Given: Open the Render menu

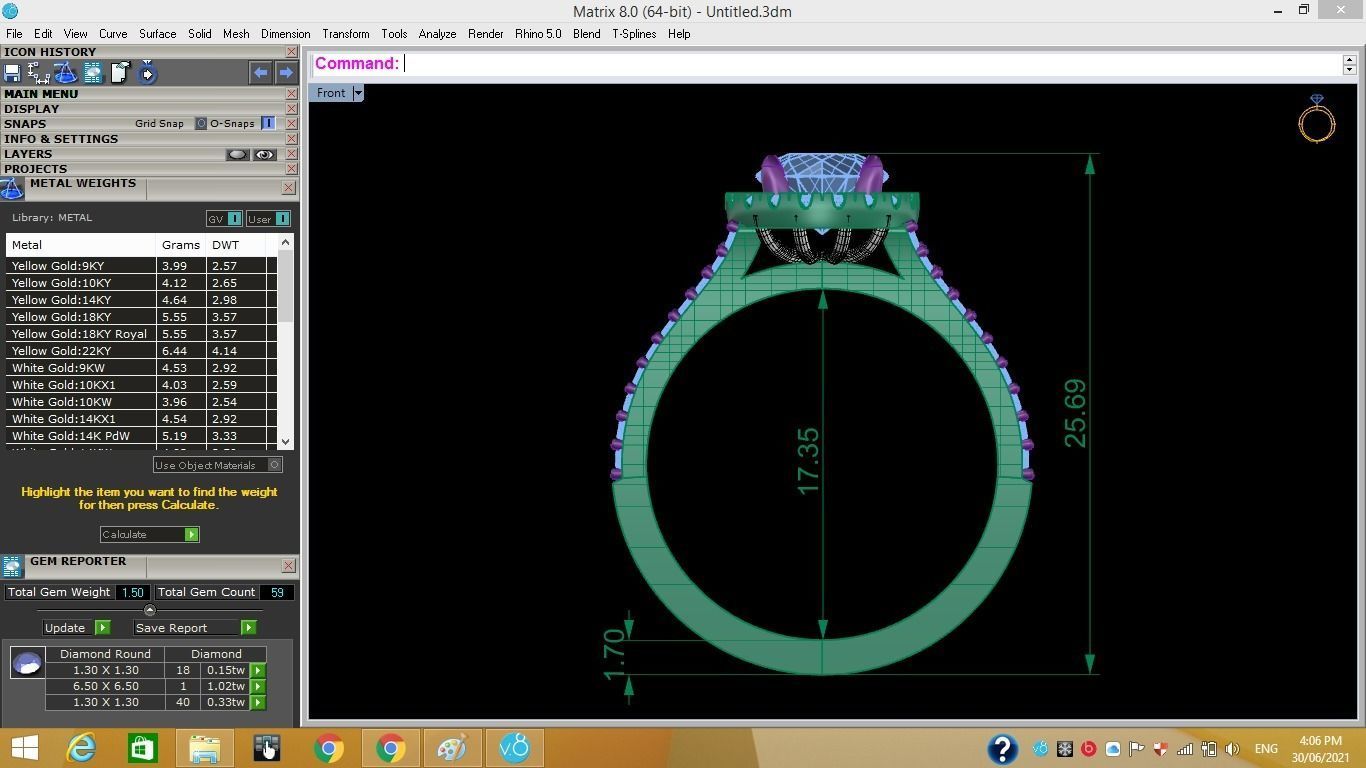Looking at the screenshot, I should (486, 34).
